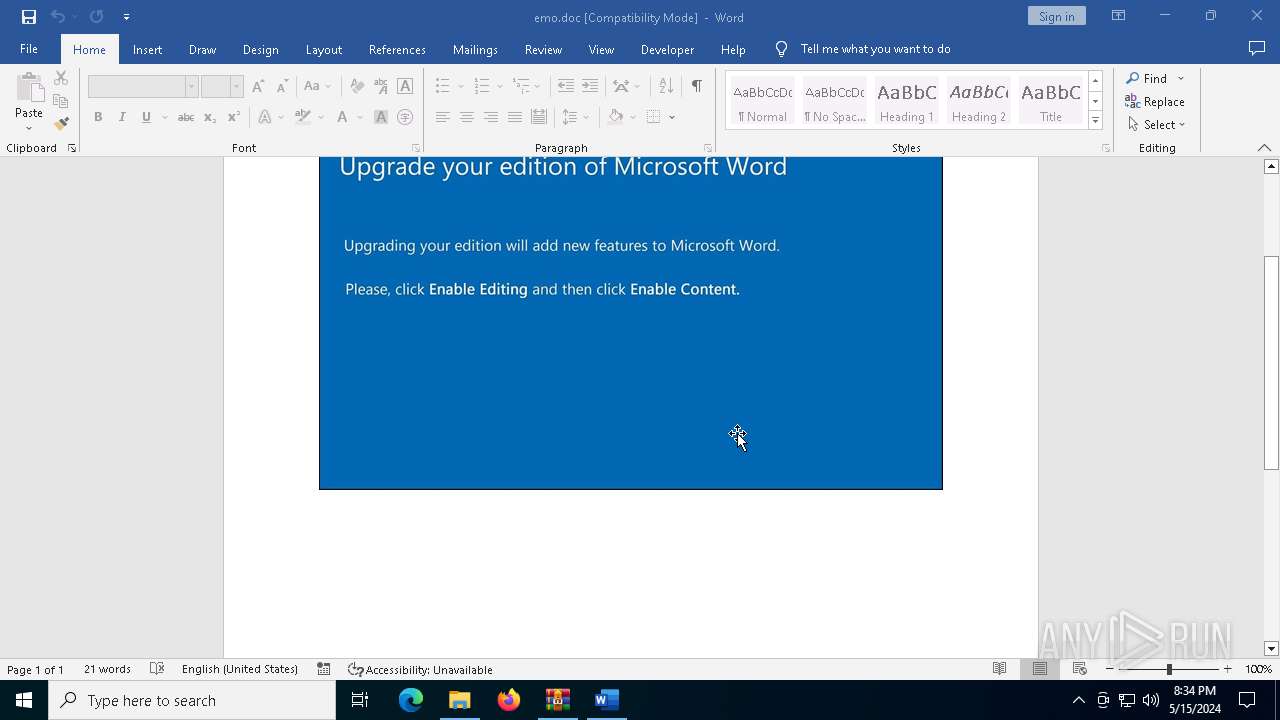Open the font name combo box
Viewport: 1280px width, 720px height.
[143, 87]
